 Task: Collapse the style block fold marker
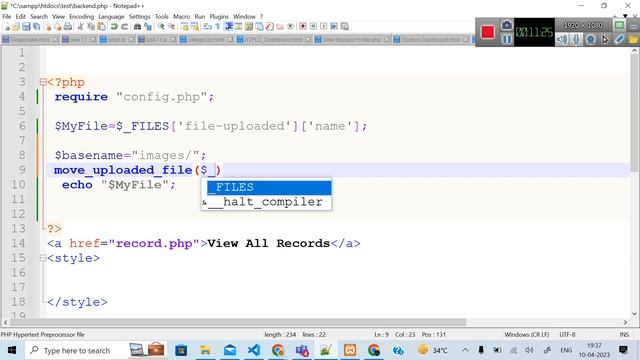(x=43, y=258)
